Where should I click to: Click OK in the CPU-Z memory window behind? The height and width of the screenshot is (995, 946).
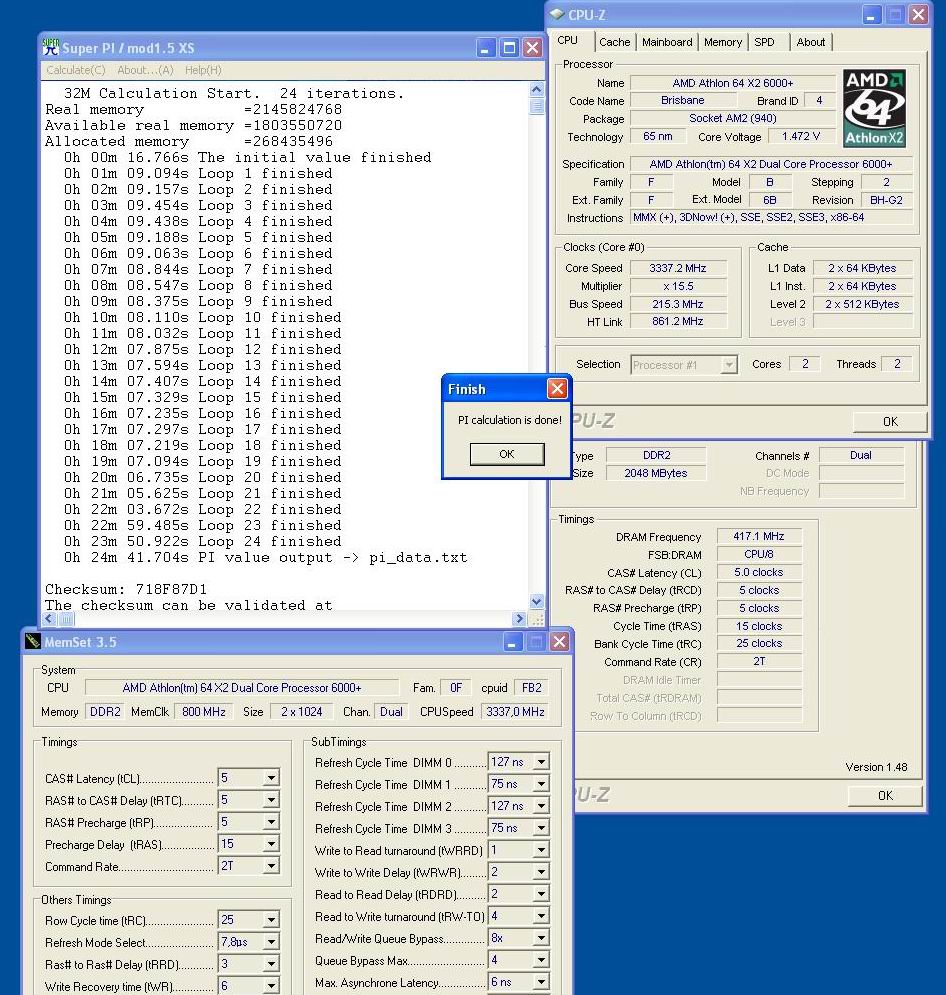[x=885, y=796]
